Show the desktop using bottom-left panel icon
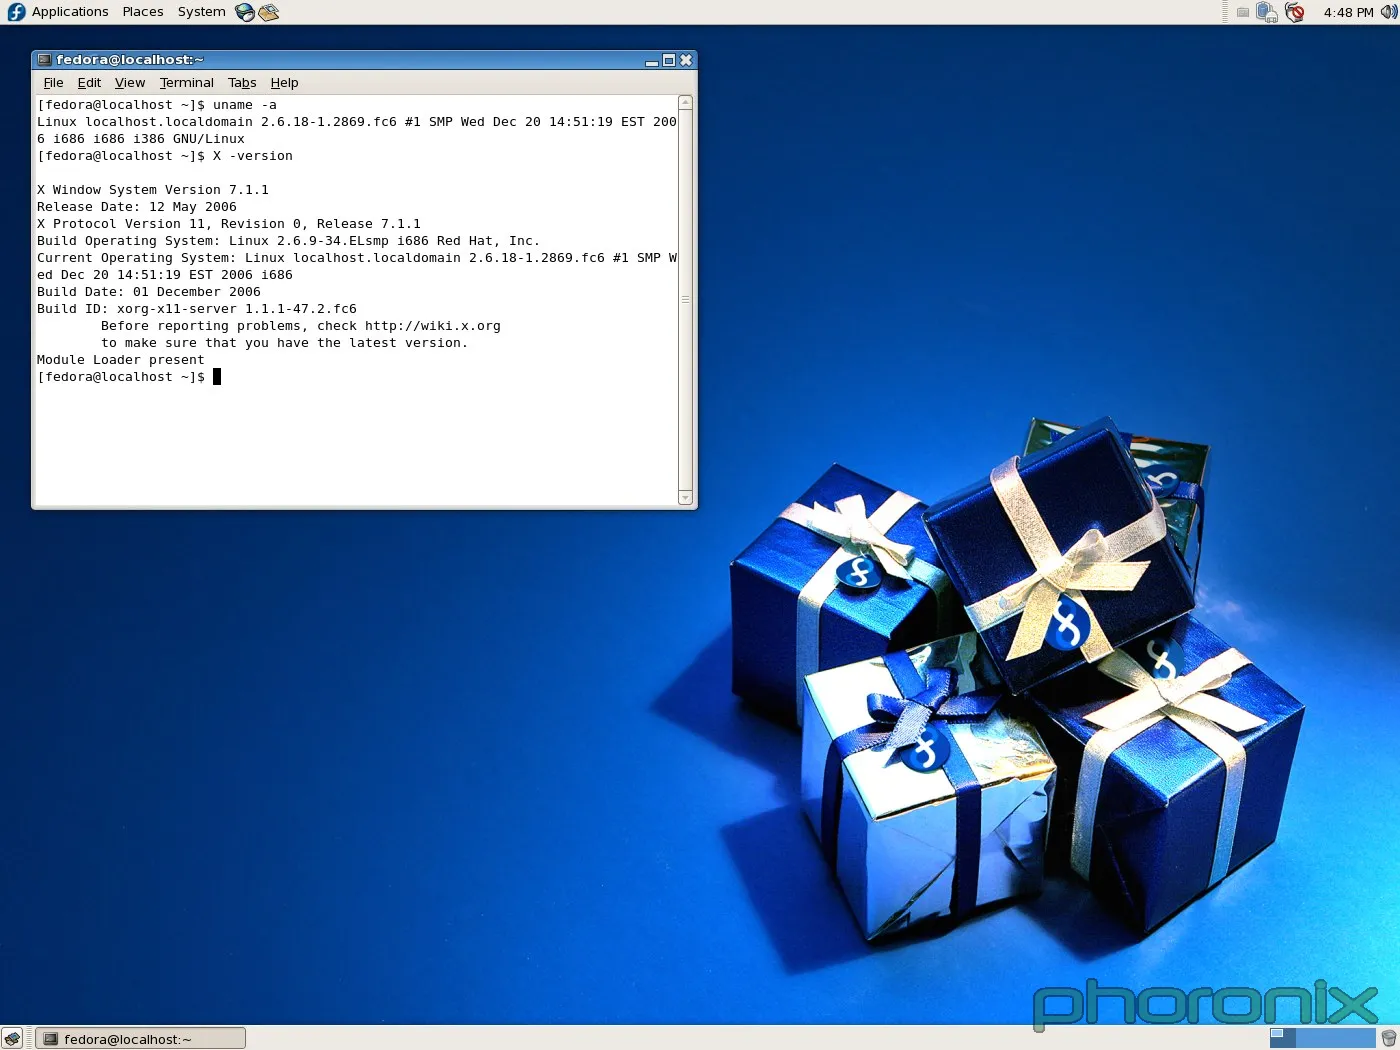This screenshot has height=1050, width=1400. pyautogui.click(x=14, y=1038)
